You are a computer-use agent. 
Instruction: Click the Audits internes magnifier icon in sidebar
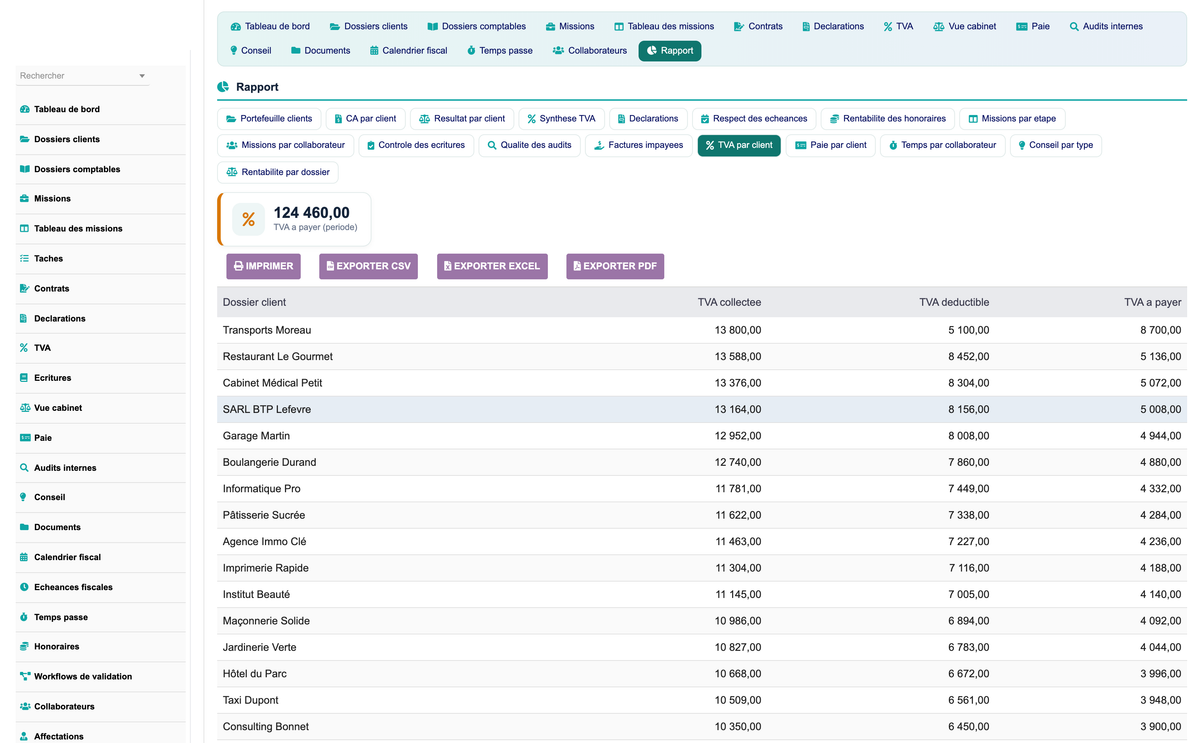(24, 467)
